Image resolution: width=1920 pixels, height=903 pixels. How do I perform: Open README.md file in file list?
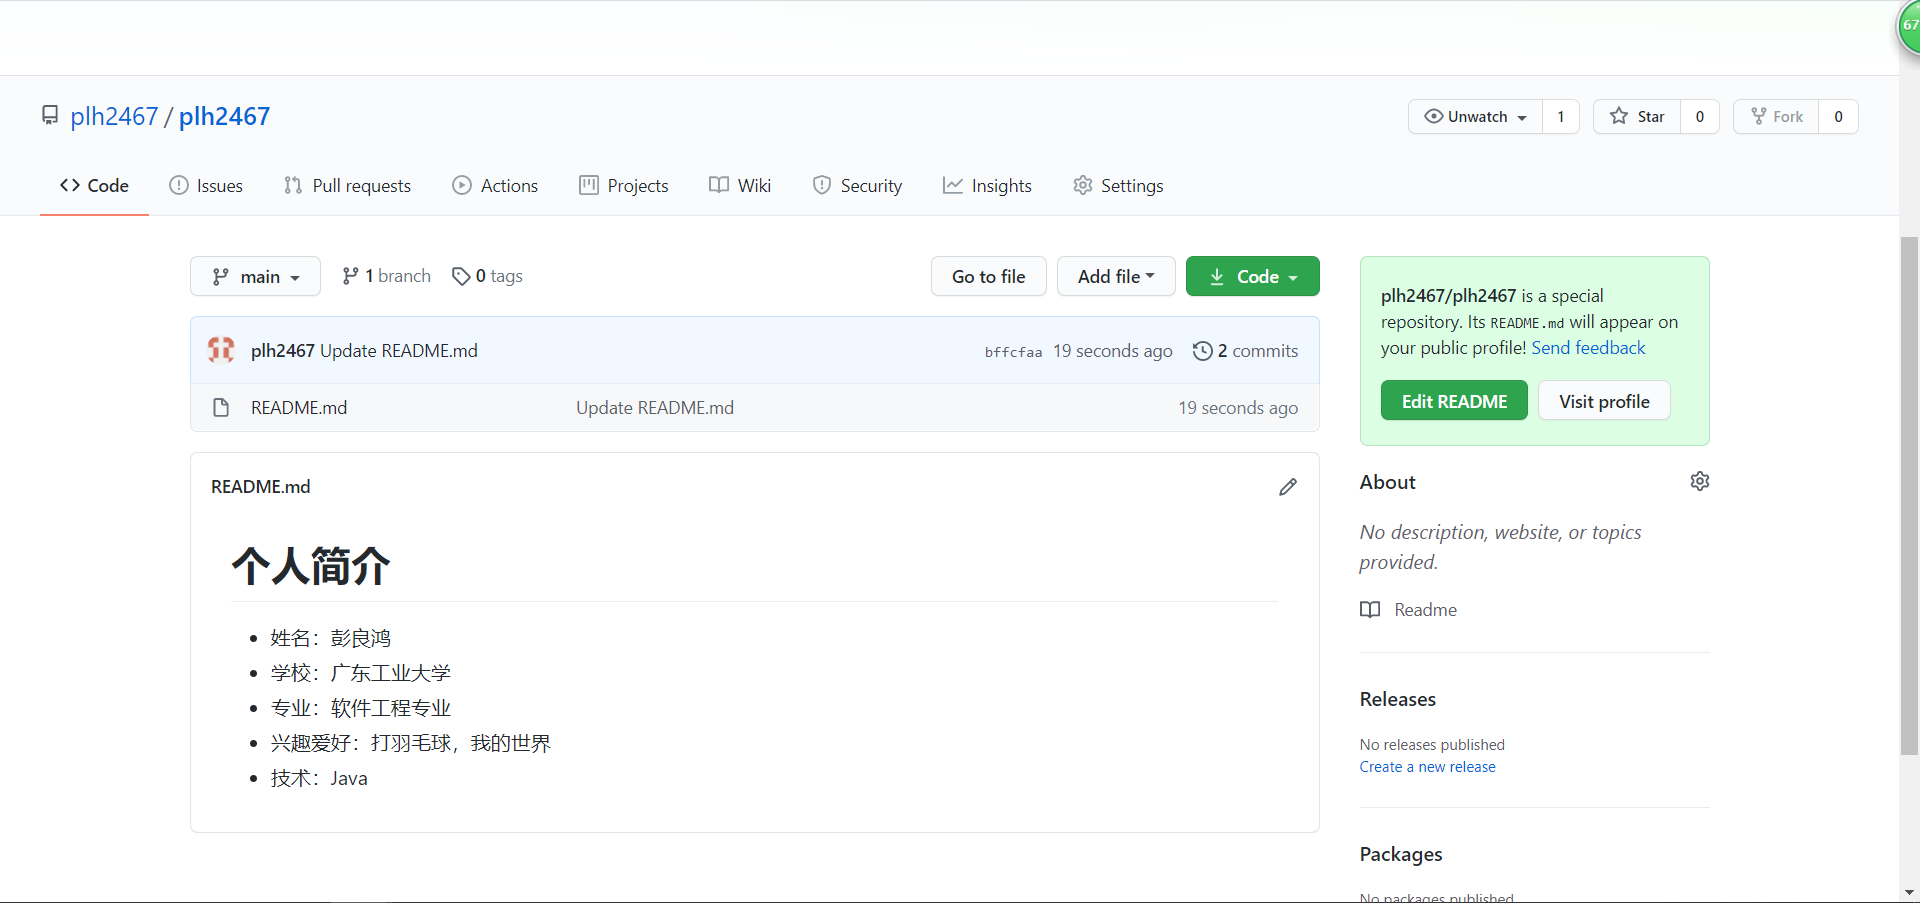(x=299, y=407)
